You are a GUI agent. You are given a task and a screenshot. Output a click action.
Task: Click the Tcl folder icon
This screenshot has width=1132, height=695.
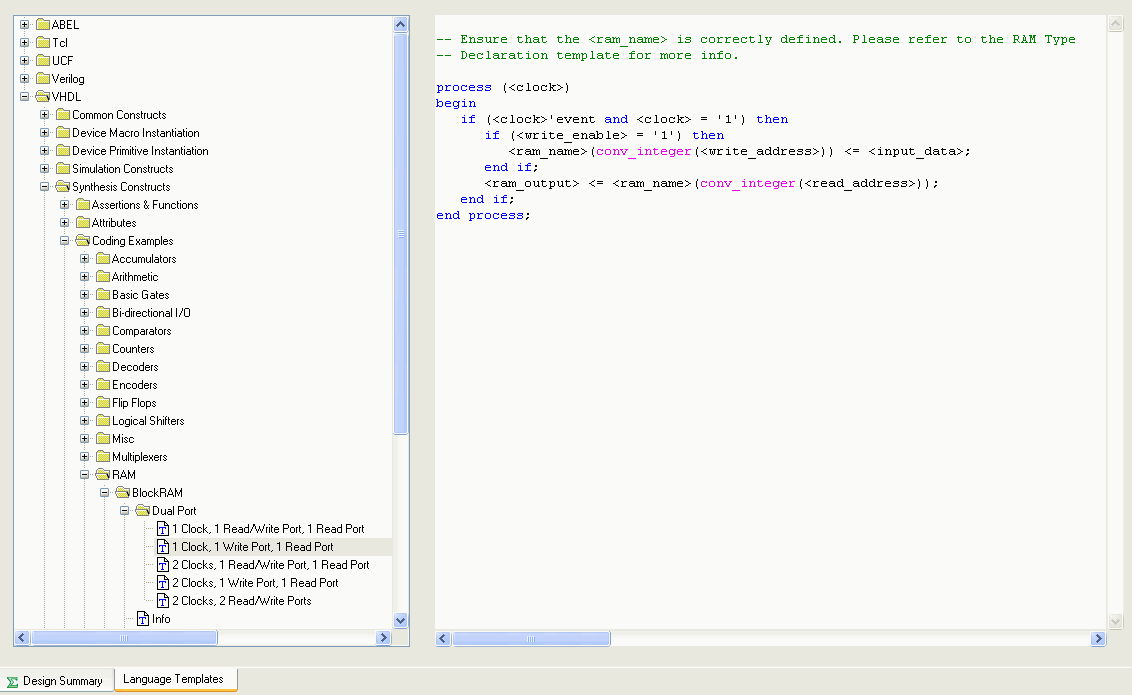click(43, 43)
